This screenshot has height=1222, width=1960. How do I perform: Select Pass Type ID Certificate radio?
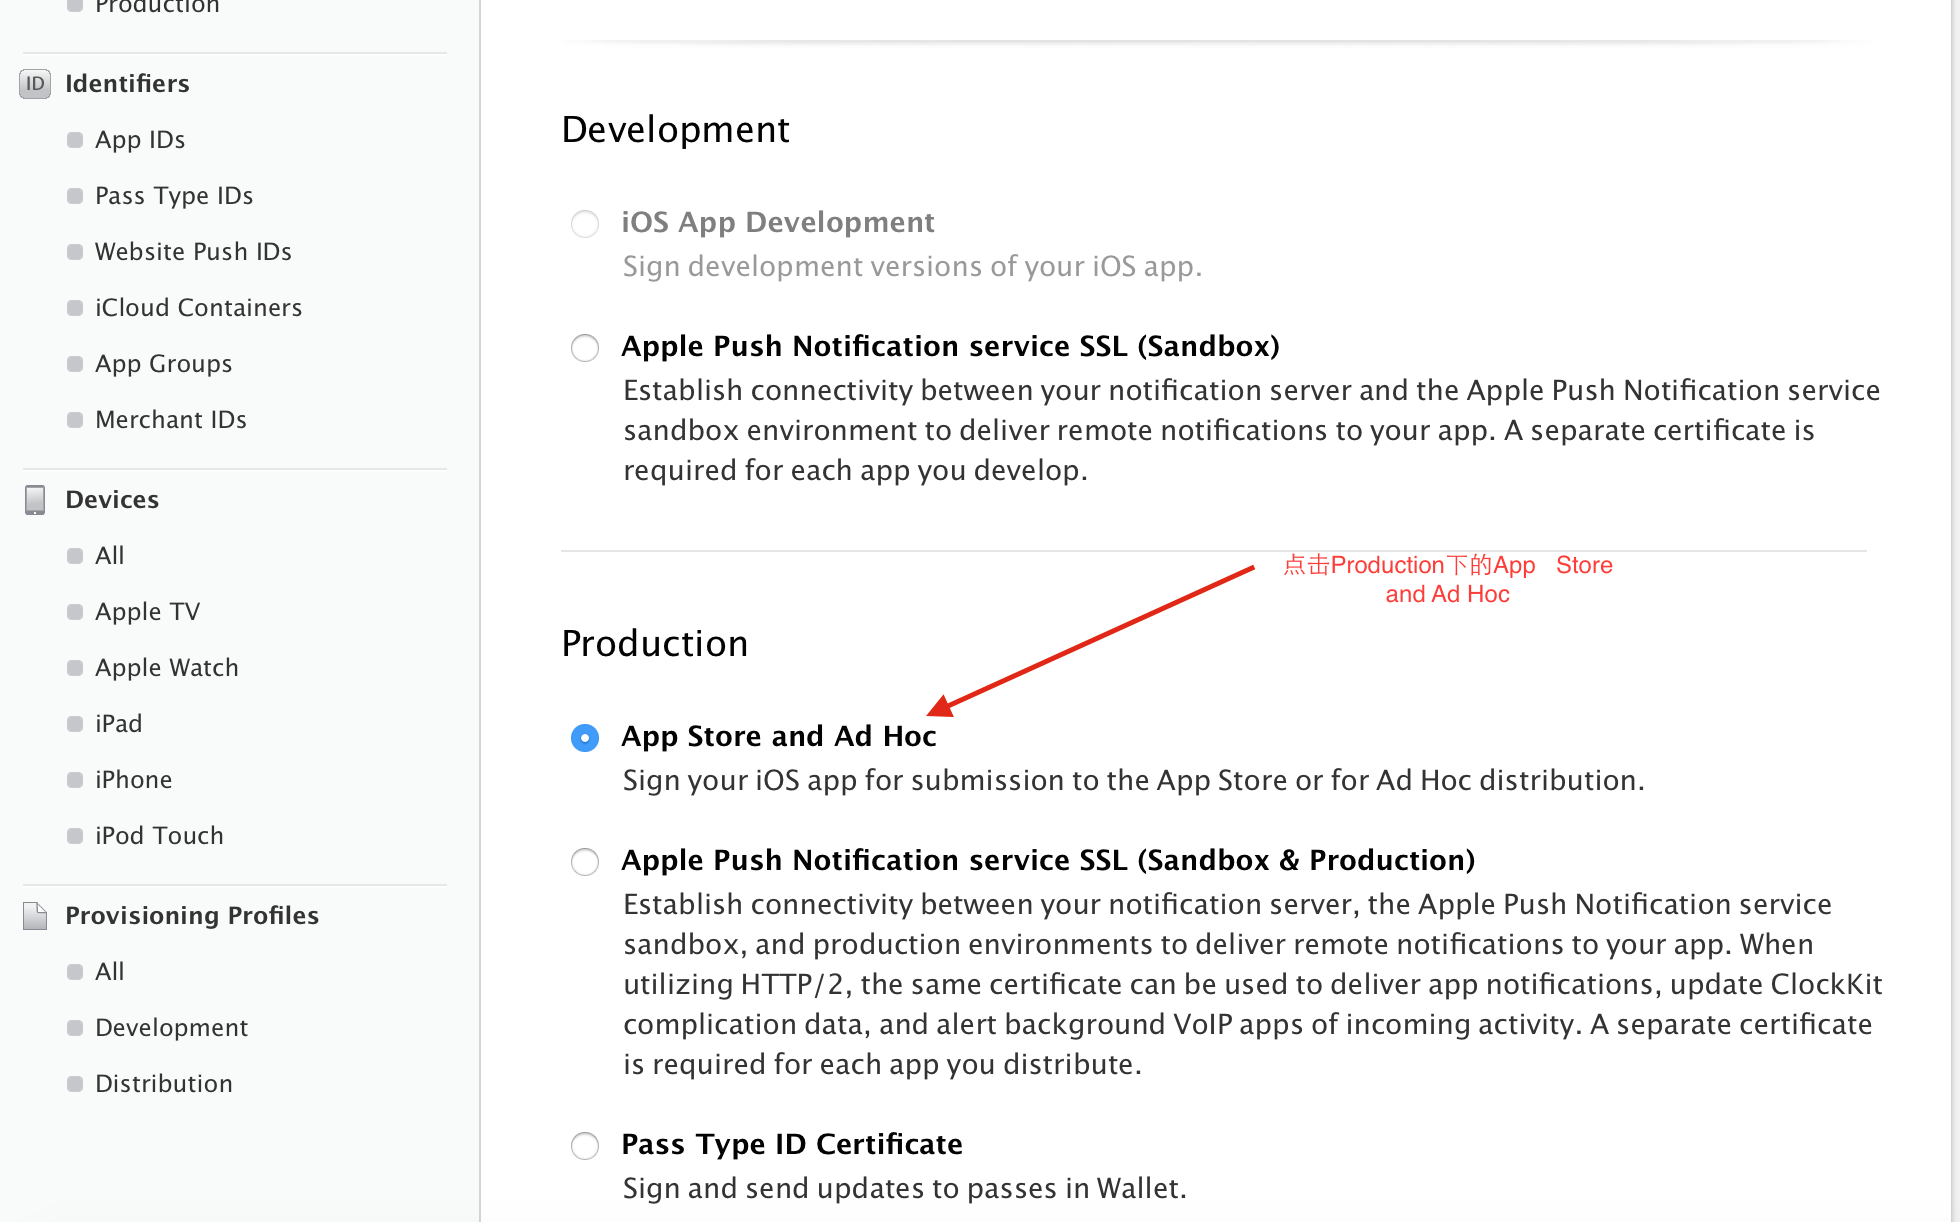pos(585,1146)
